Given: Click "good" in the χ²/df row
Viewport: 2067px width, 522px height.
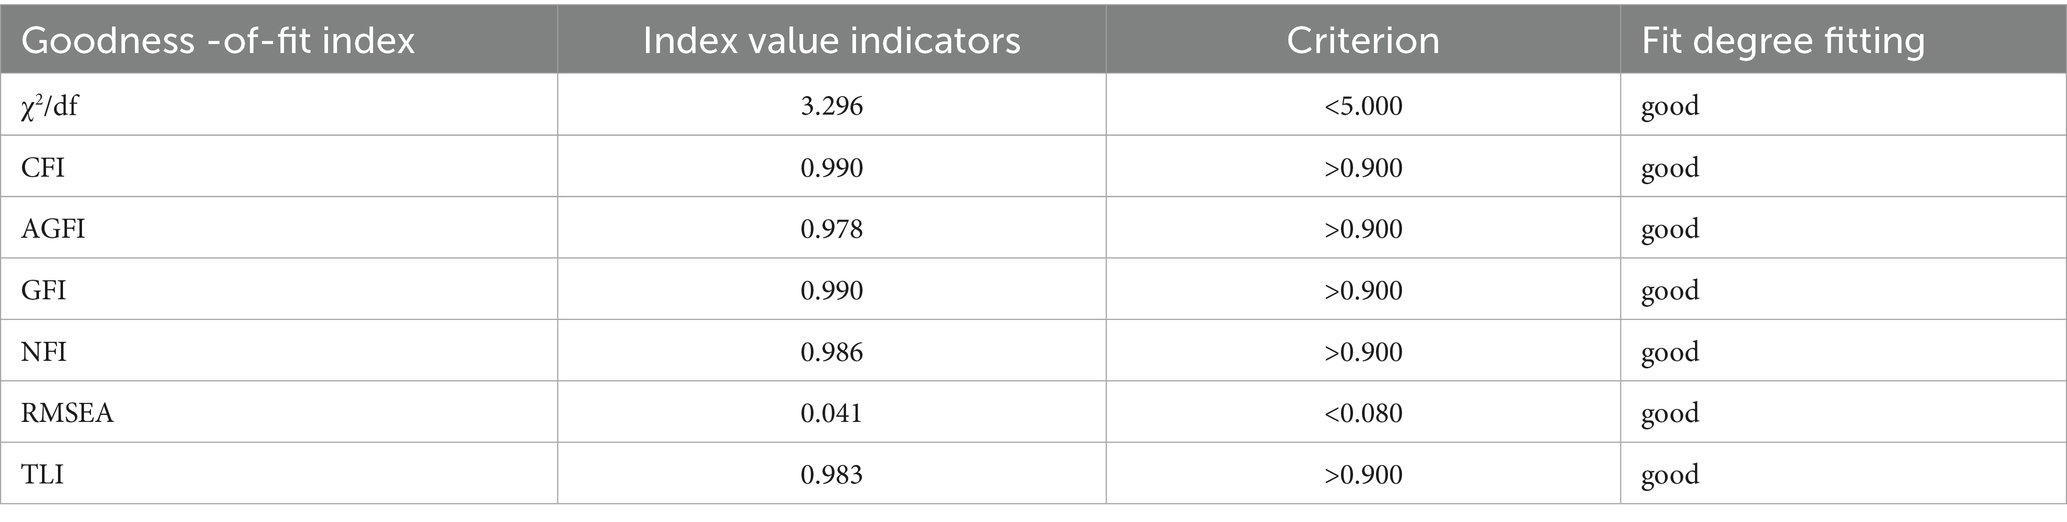Looking at the screenshot, I should [x=1669, y=106].
